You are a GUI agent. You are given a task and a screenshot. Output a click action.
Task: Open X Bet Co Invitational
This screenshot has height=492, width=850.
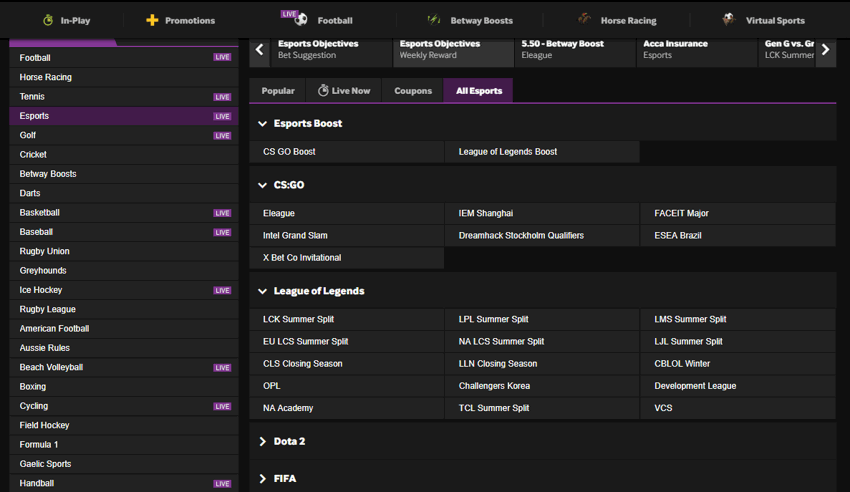click(346, 258)
